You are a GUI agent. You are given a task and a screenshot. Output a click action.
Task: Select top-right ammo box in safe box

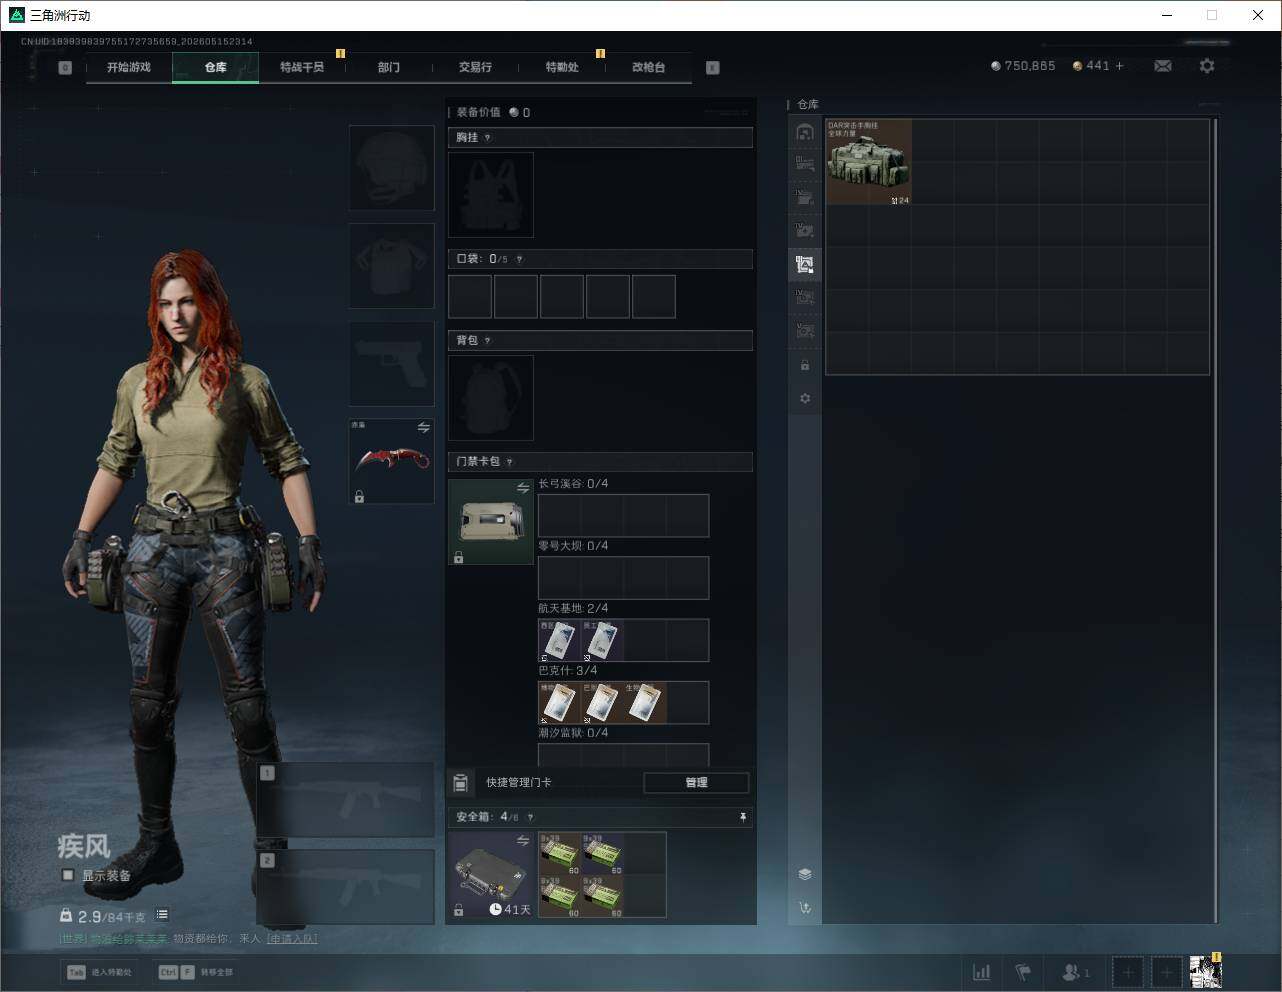[603, 854]
